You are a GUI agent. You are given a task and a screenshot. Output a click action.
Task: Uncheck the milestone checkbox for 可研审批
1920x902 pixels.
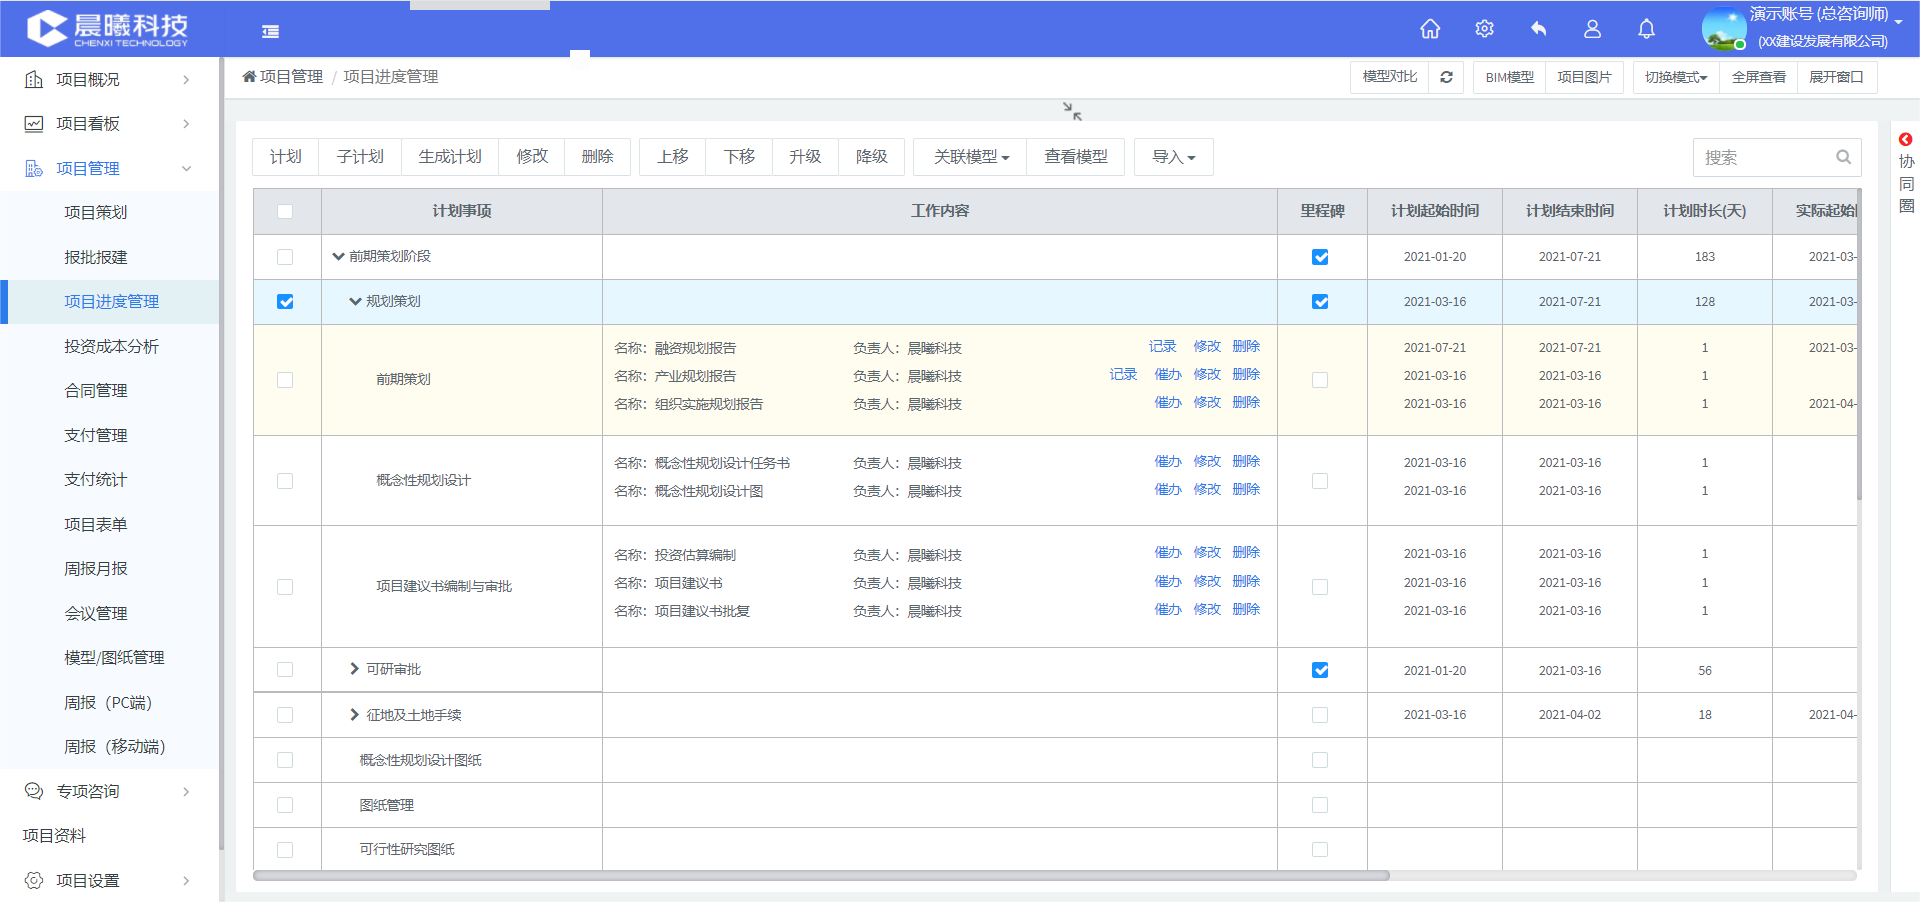tap(1320, 670)
